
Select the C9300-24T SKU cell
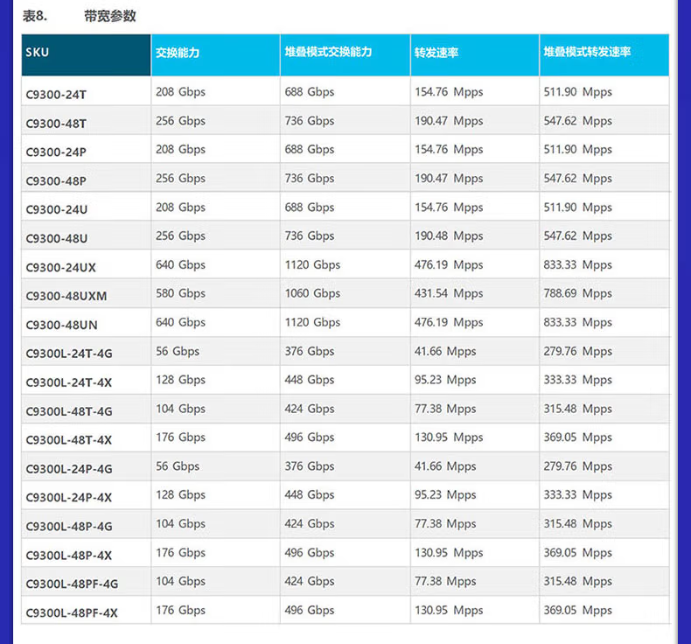click(56, 94)
